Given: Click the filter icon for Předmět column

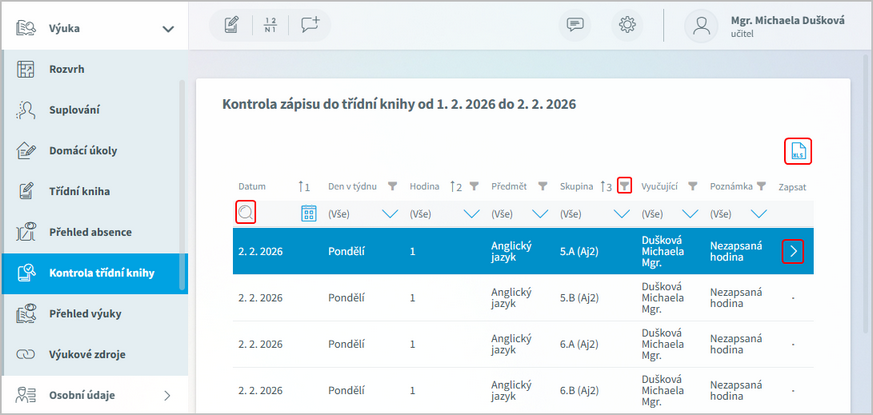Looking at the screenshot, I should (542, 186).
